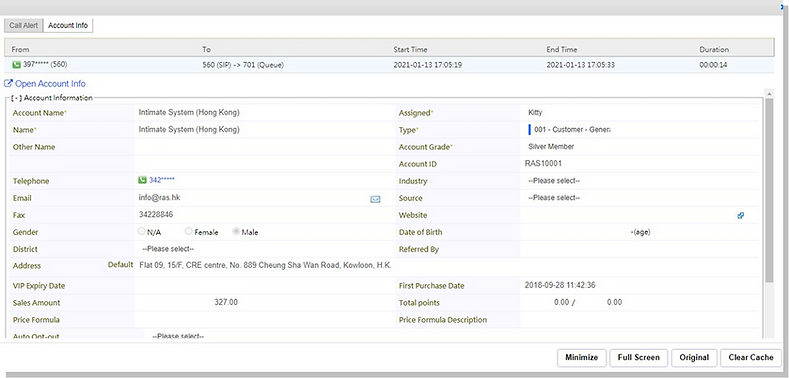
Task: Click the Account Name field value
Action: (189, 113)
